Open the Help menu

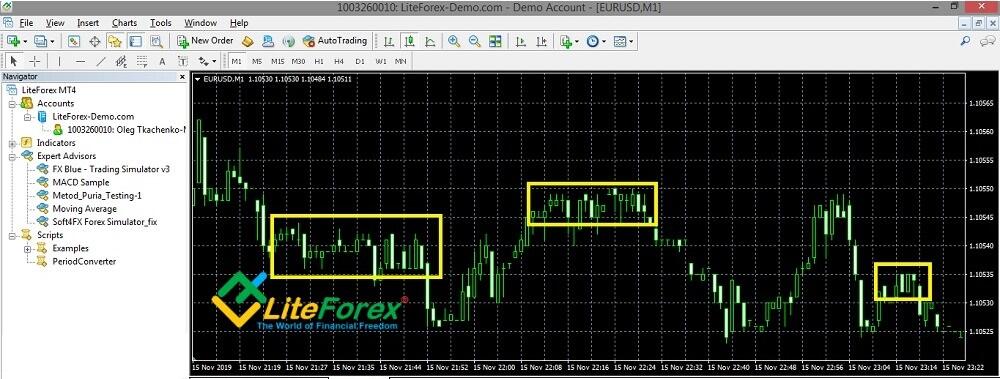[x=239, y=23]
